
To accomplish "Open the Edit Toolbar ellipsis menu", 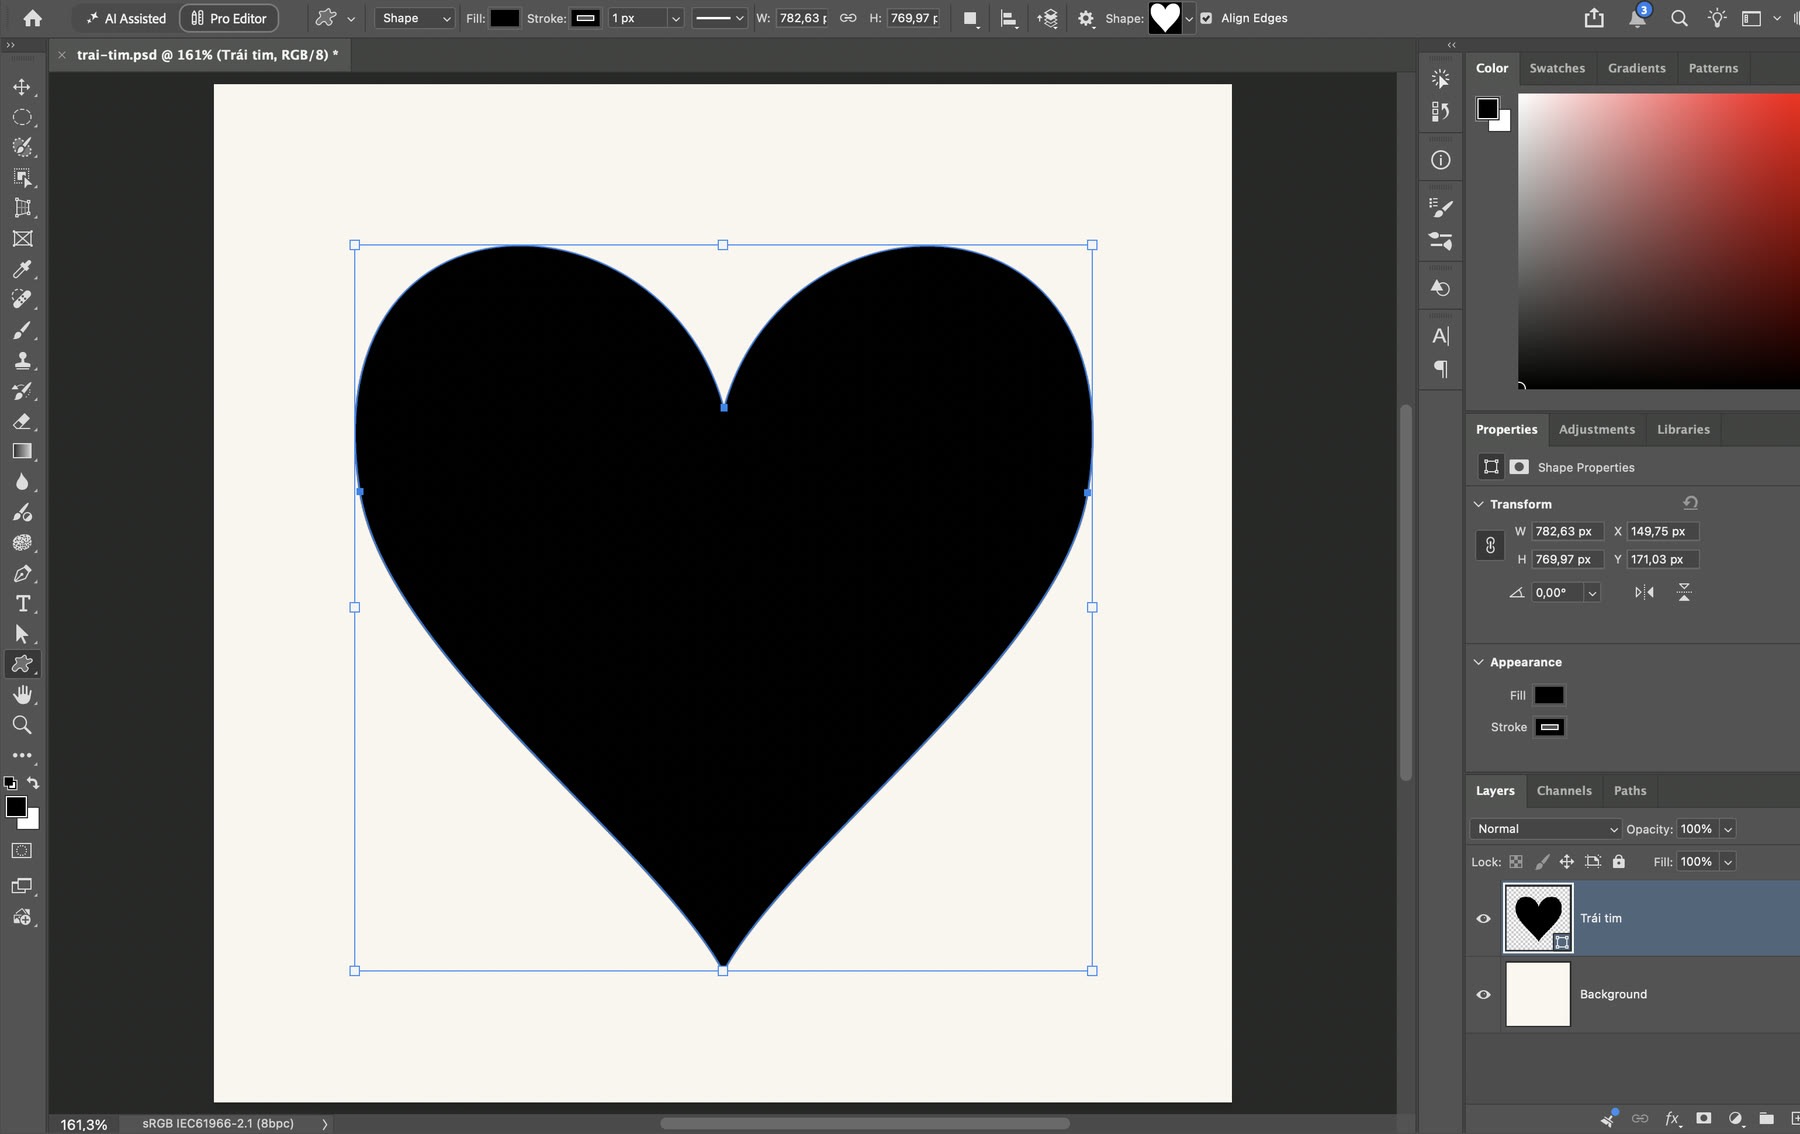I will pyautogui.click(x=22, y=755).
